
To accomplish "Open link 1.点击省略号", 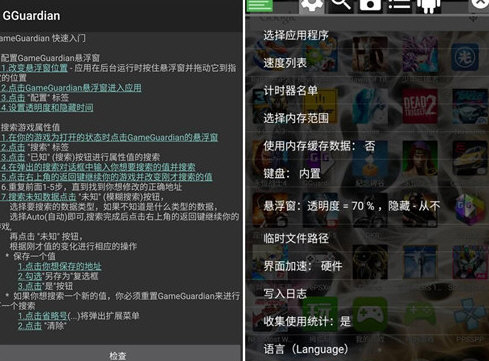I will 43,316.
